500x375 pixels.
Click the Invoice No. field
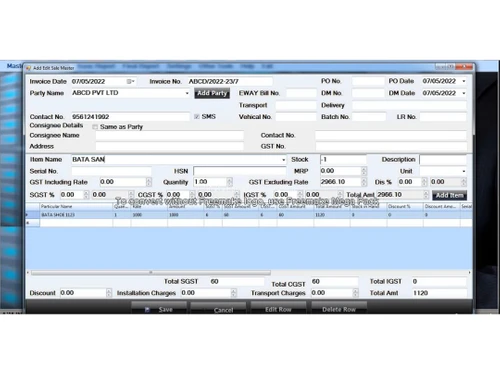(x=230, y=81)
